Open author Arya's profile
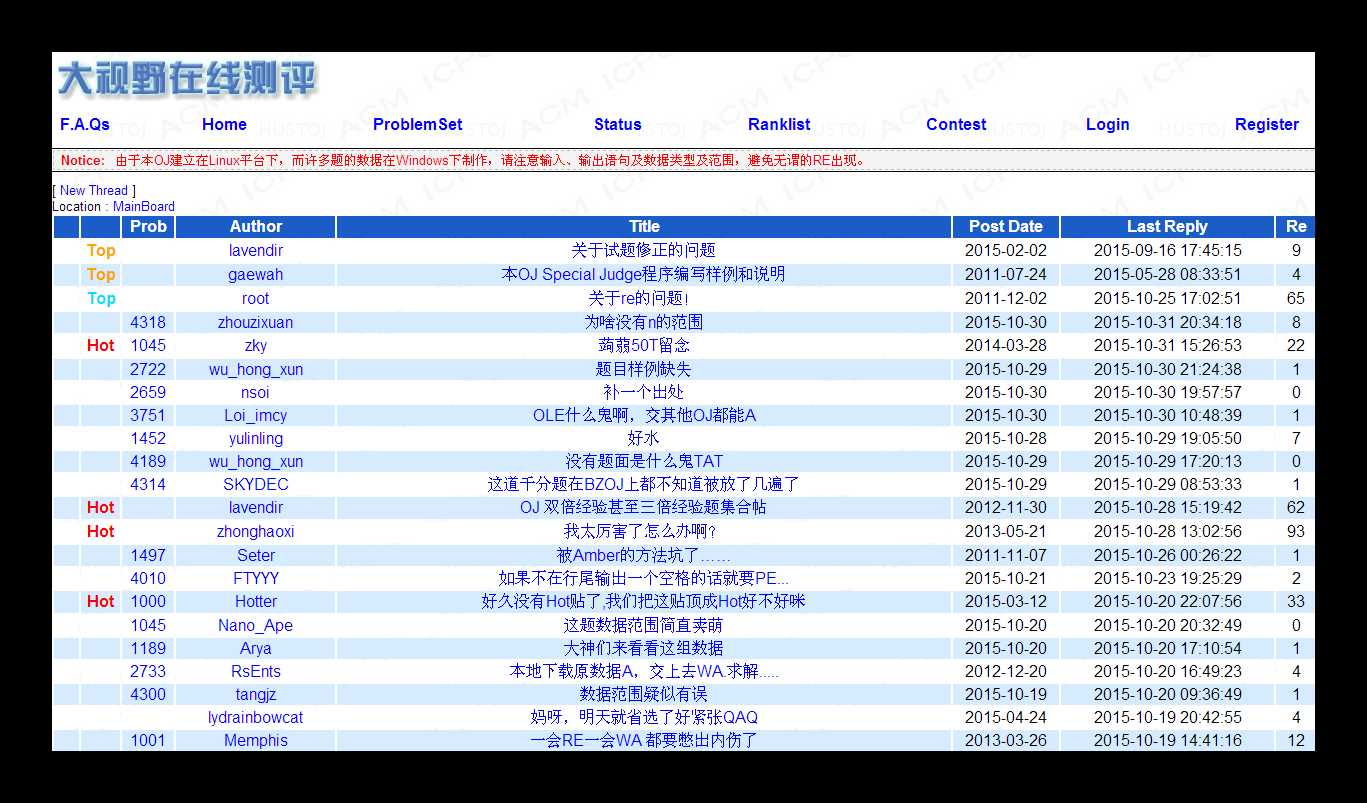1367x803 pixels. (256, 648)
